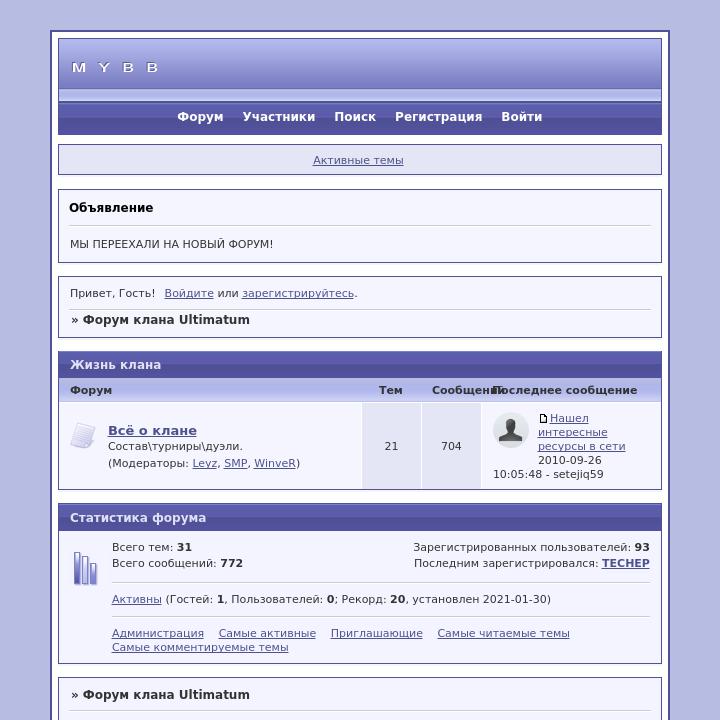Click the зарегистрируйтесь link

pyautogui.click(x=298, y=293)
